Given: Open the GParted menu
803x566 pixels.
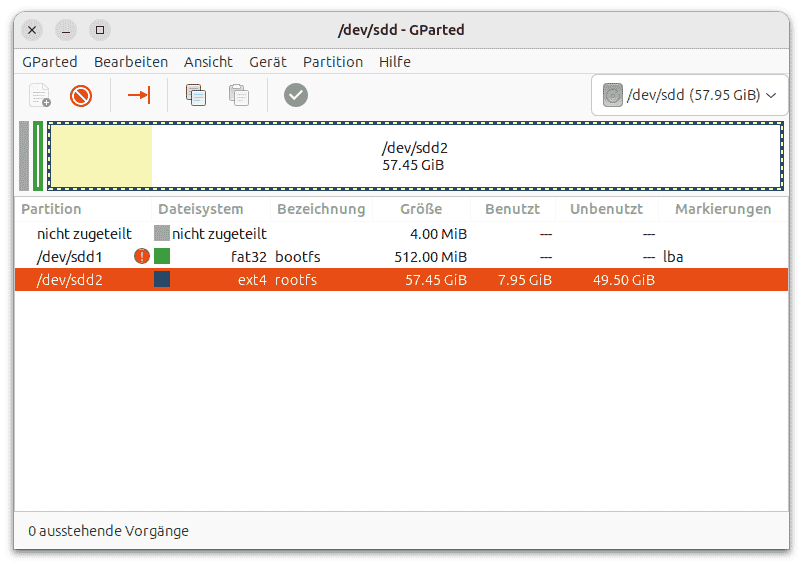Looking at the screenshot, I should pos(50,62).
